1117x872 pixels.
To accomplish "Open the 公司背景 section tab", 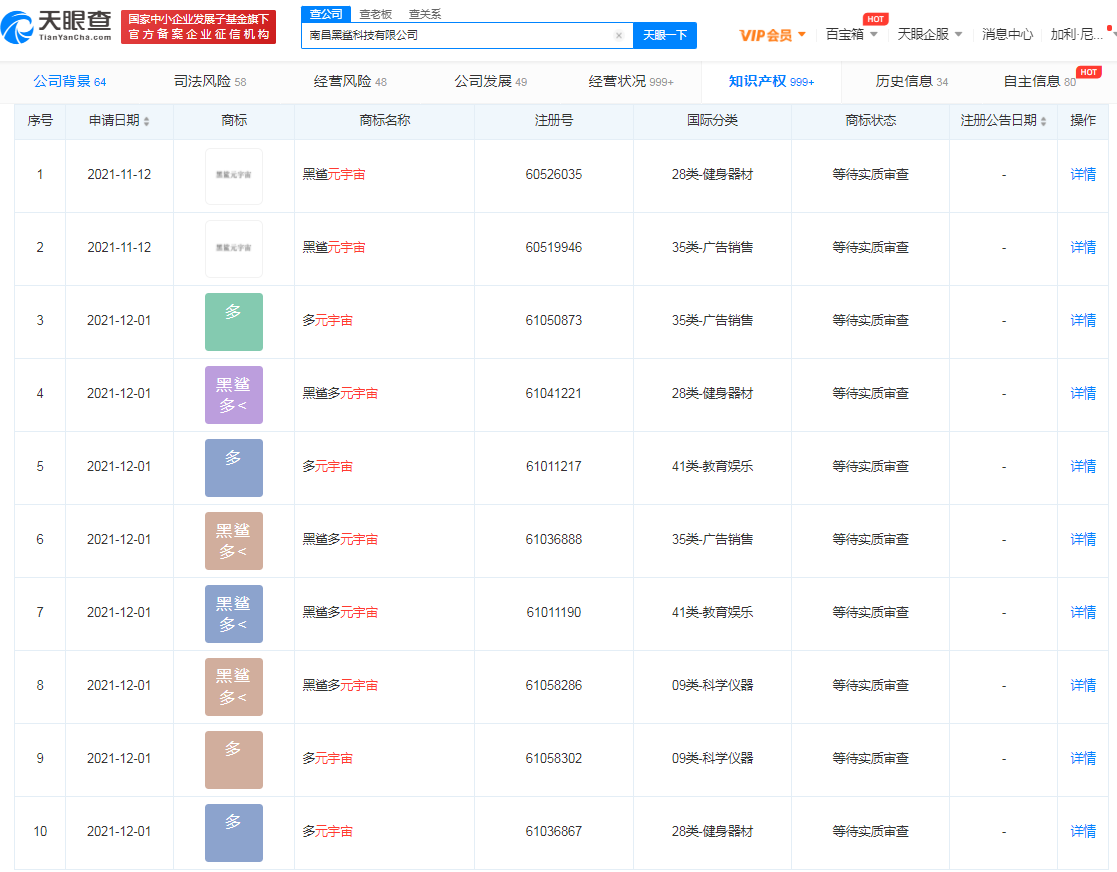I will click(x=70, y=82).
